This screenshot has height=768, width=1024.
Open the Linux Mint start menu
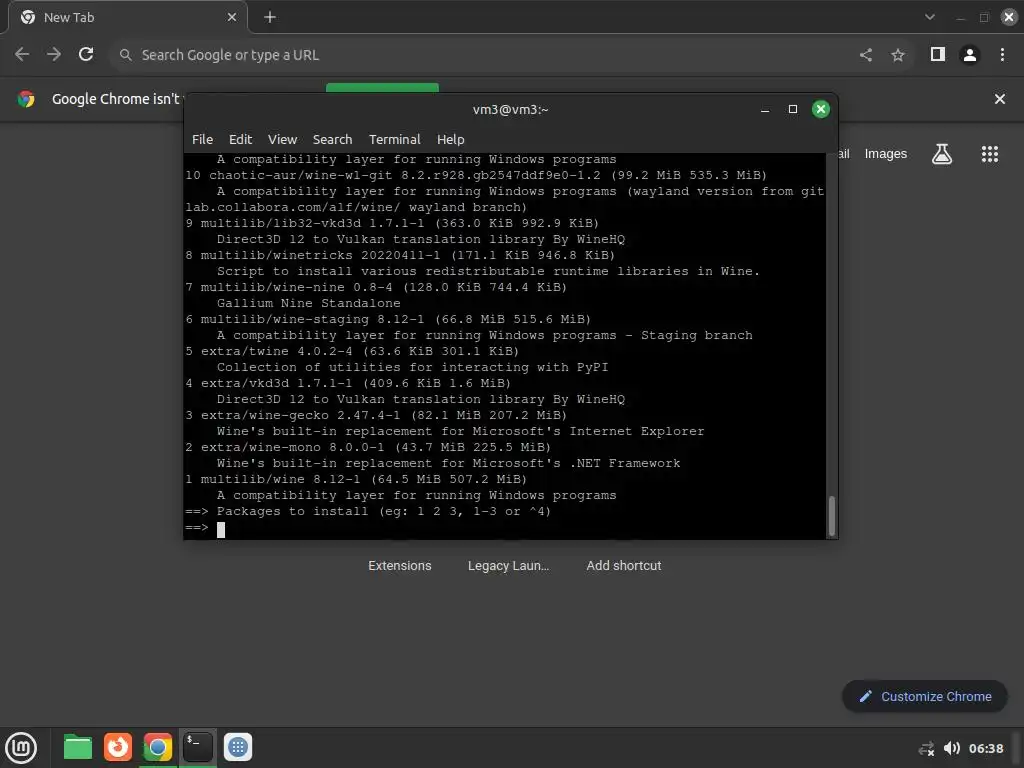click(22, 748)
